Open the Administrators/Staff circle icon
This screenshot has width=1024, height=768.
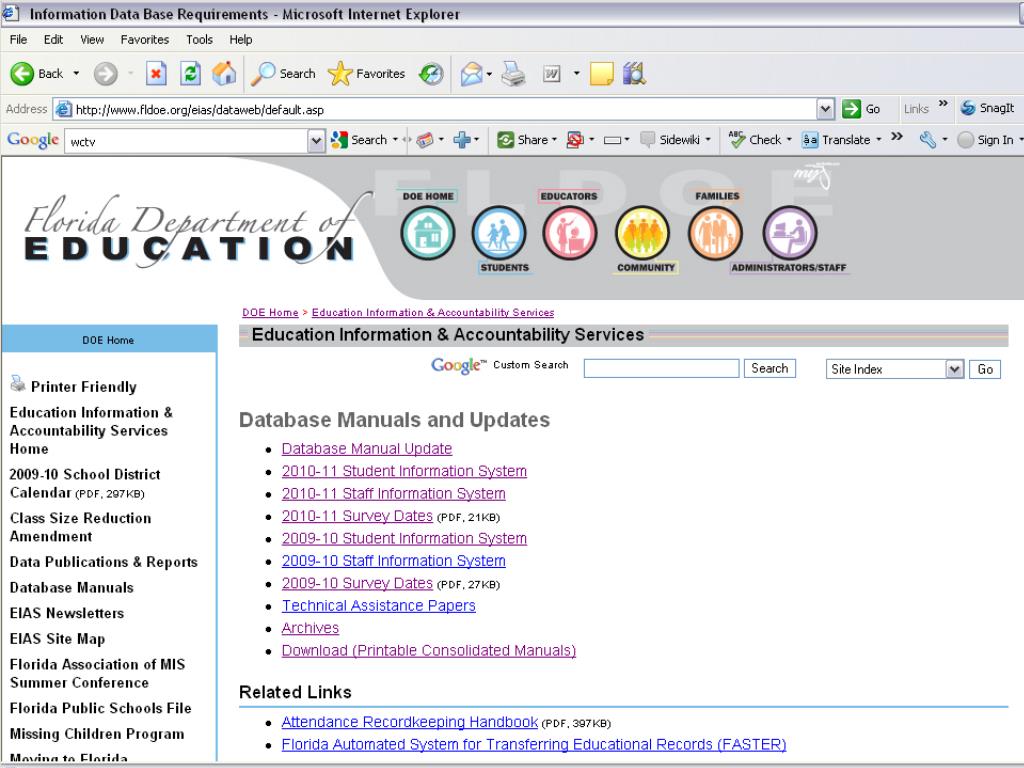[789, 233]
